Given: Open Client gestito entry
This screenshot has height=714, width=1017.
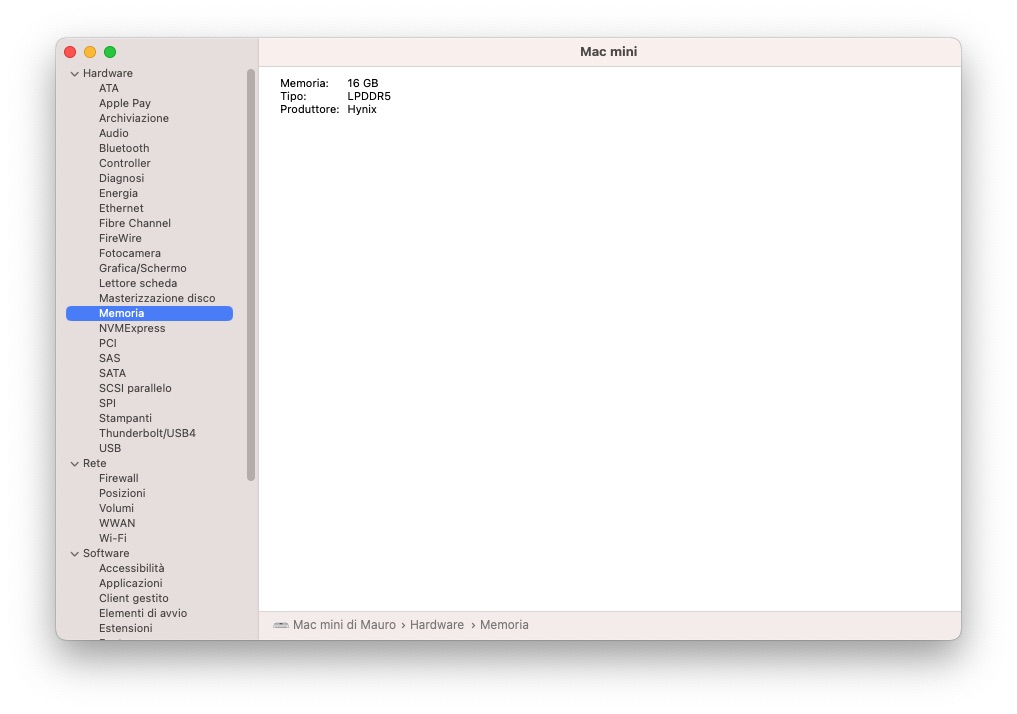Looking at the screenshot, I should pos(134,598).
